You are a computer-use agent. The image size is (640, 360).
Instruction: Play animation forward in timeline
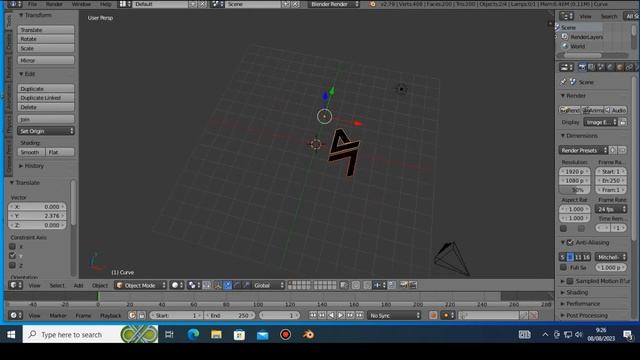coord(340,315)
